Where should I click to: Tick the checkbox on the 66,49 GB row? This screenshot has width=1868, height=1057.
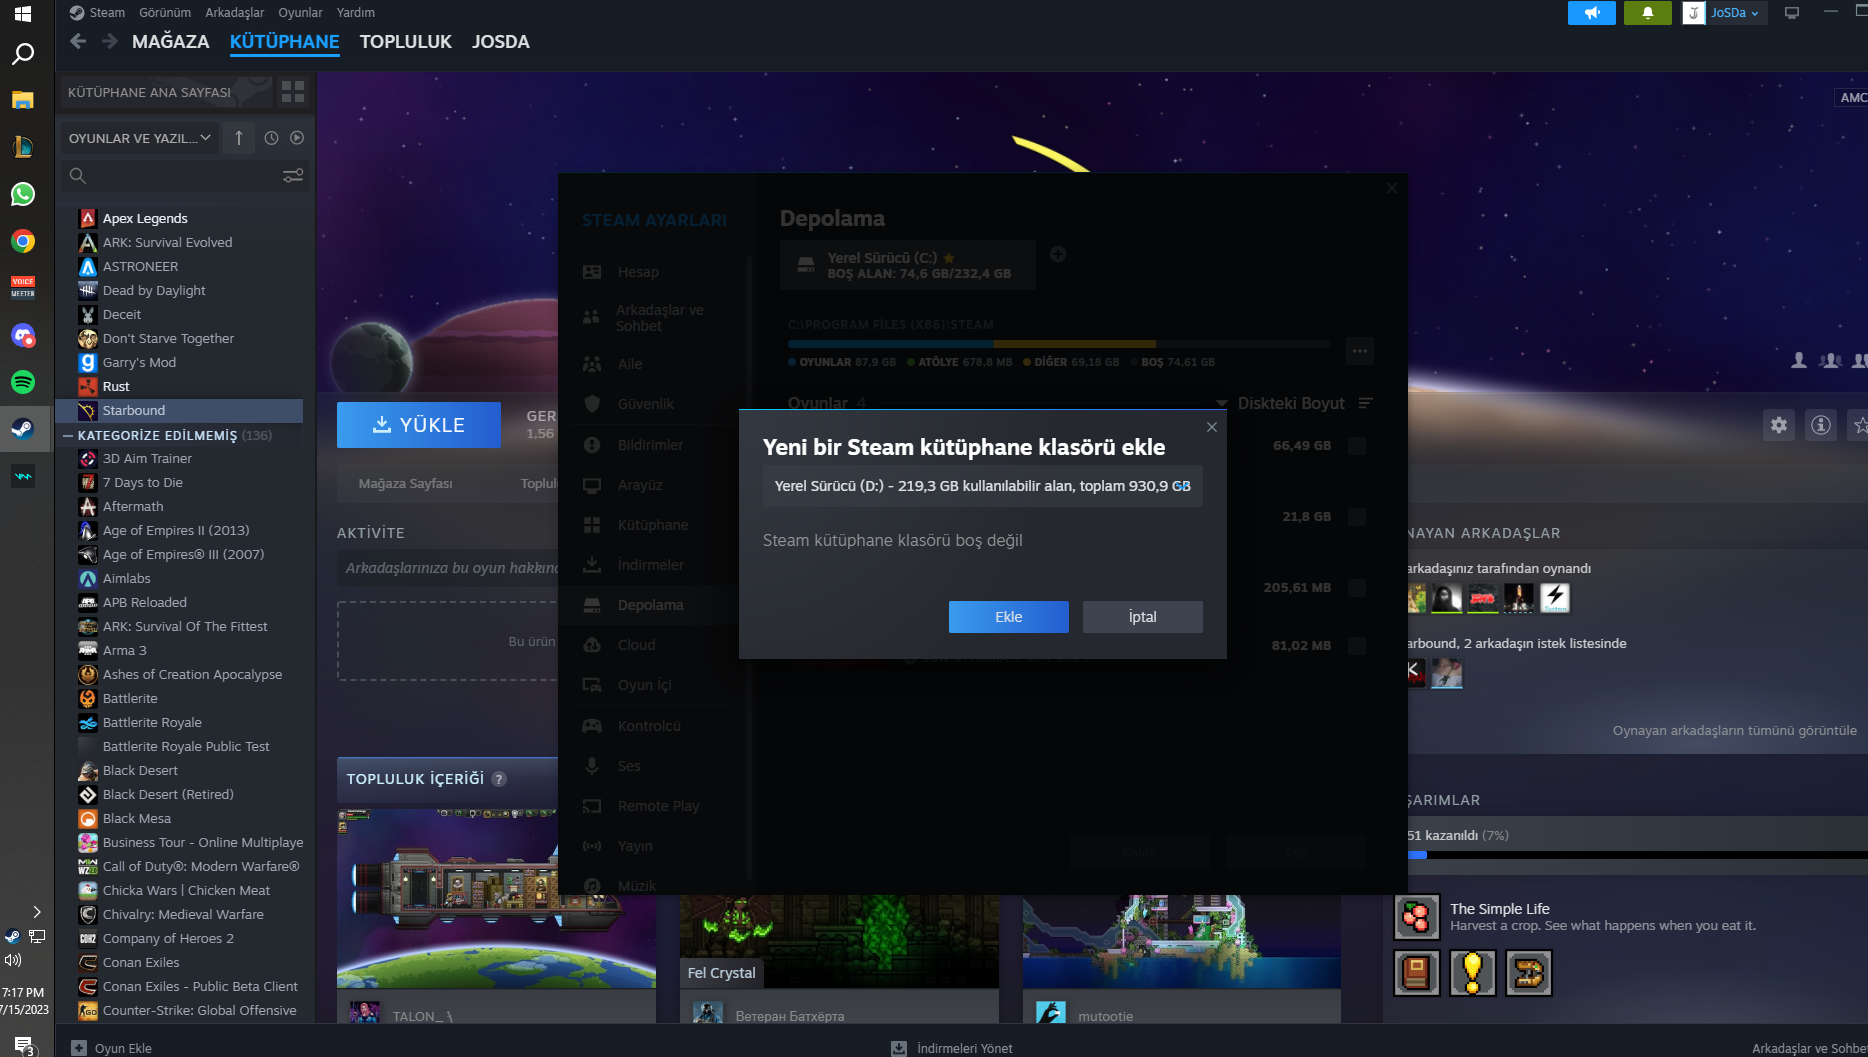tap(1357, 446)
